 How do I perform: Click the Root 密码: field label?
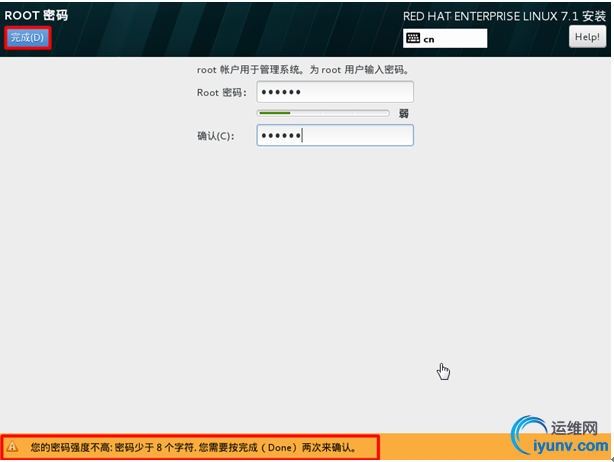(222, 93)
